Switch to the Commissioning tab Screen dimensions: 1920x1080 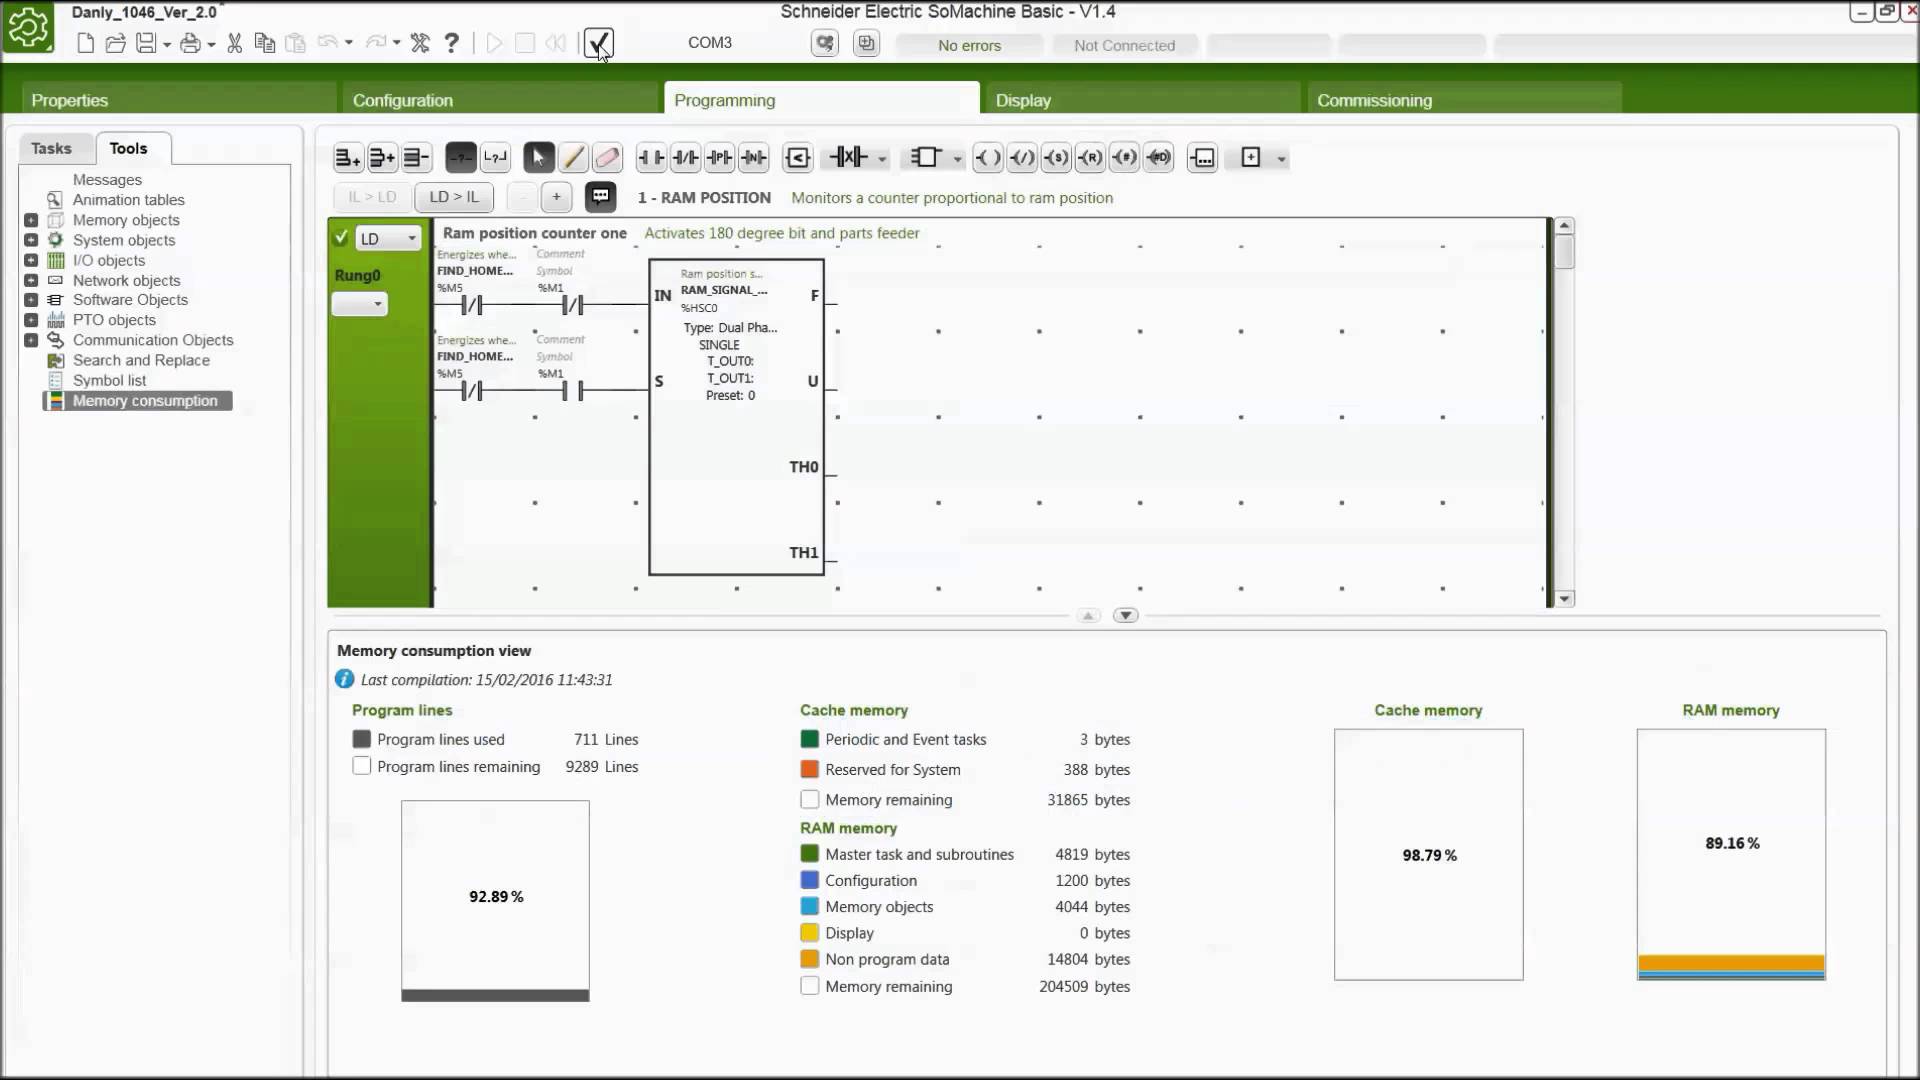point(1464,100)
